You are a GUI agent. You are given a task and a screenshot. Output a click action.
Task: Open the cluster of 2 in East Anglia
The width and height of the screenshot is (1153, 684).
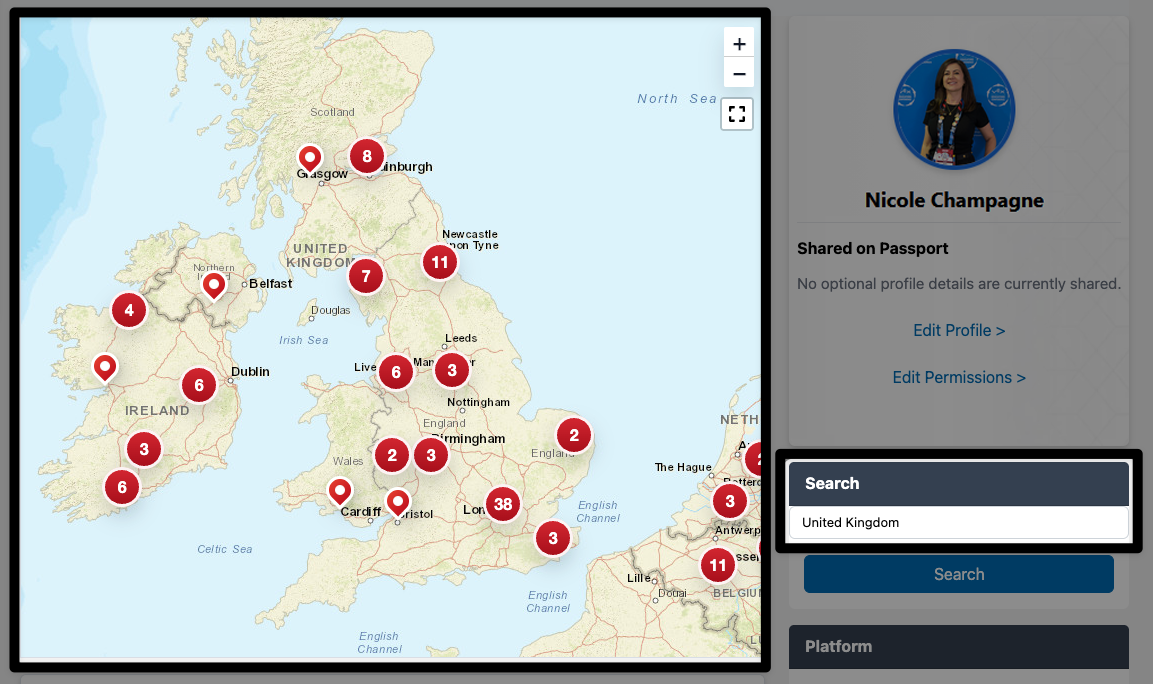(574, 435)
